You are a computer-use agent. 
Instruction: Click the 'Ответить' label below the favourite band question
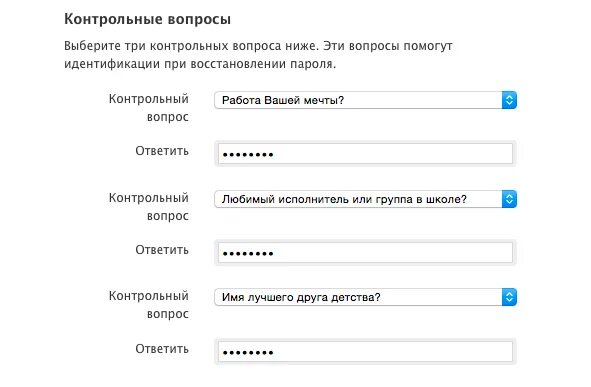(x=162, y=250)
